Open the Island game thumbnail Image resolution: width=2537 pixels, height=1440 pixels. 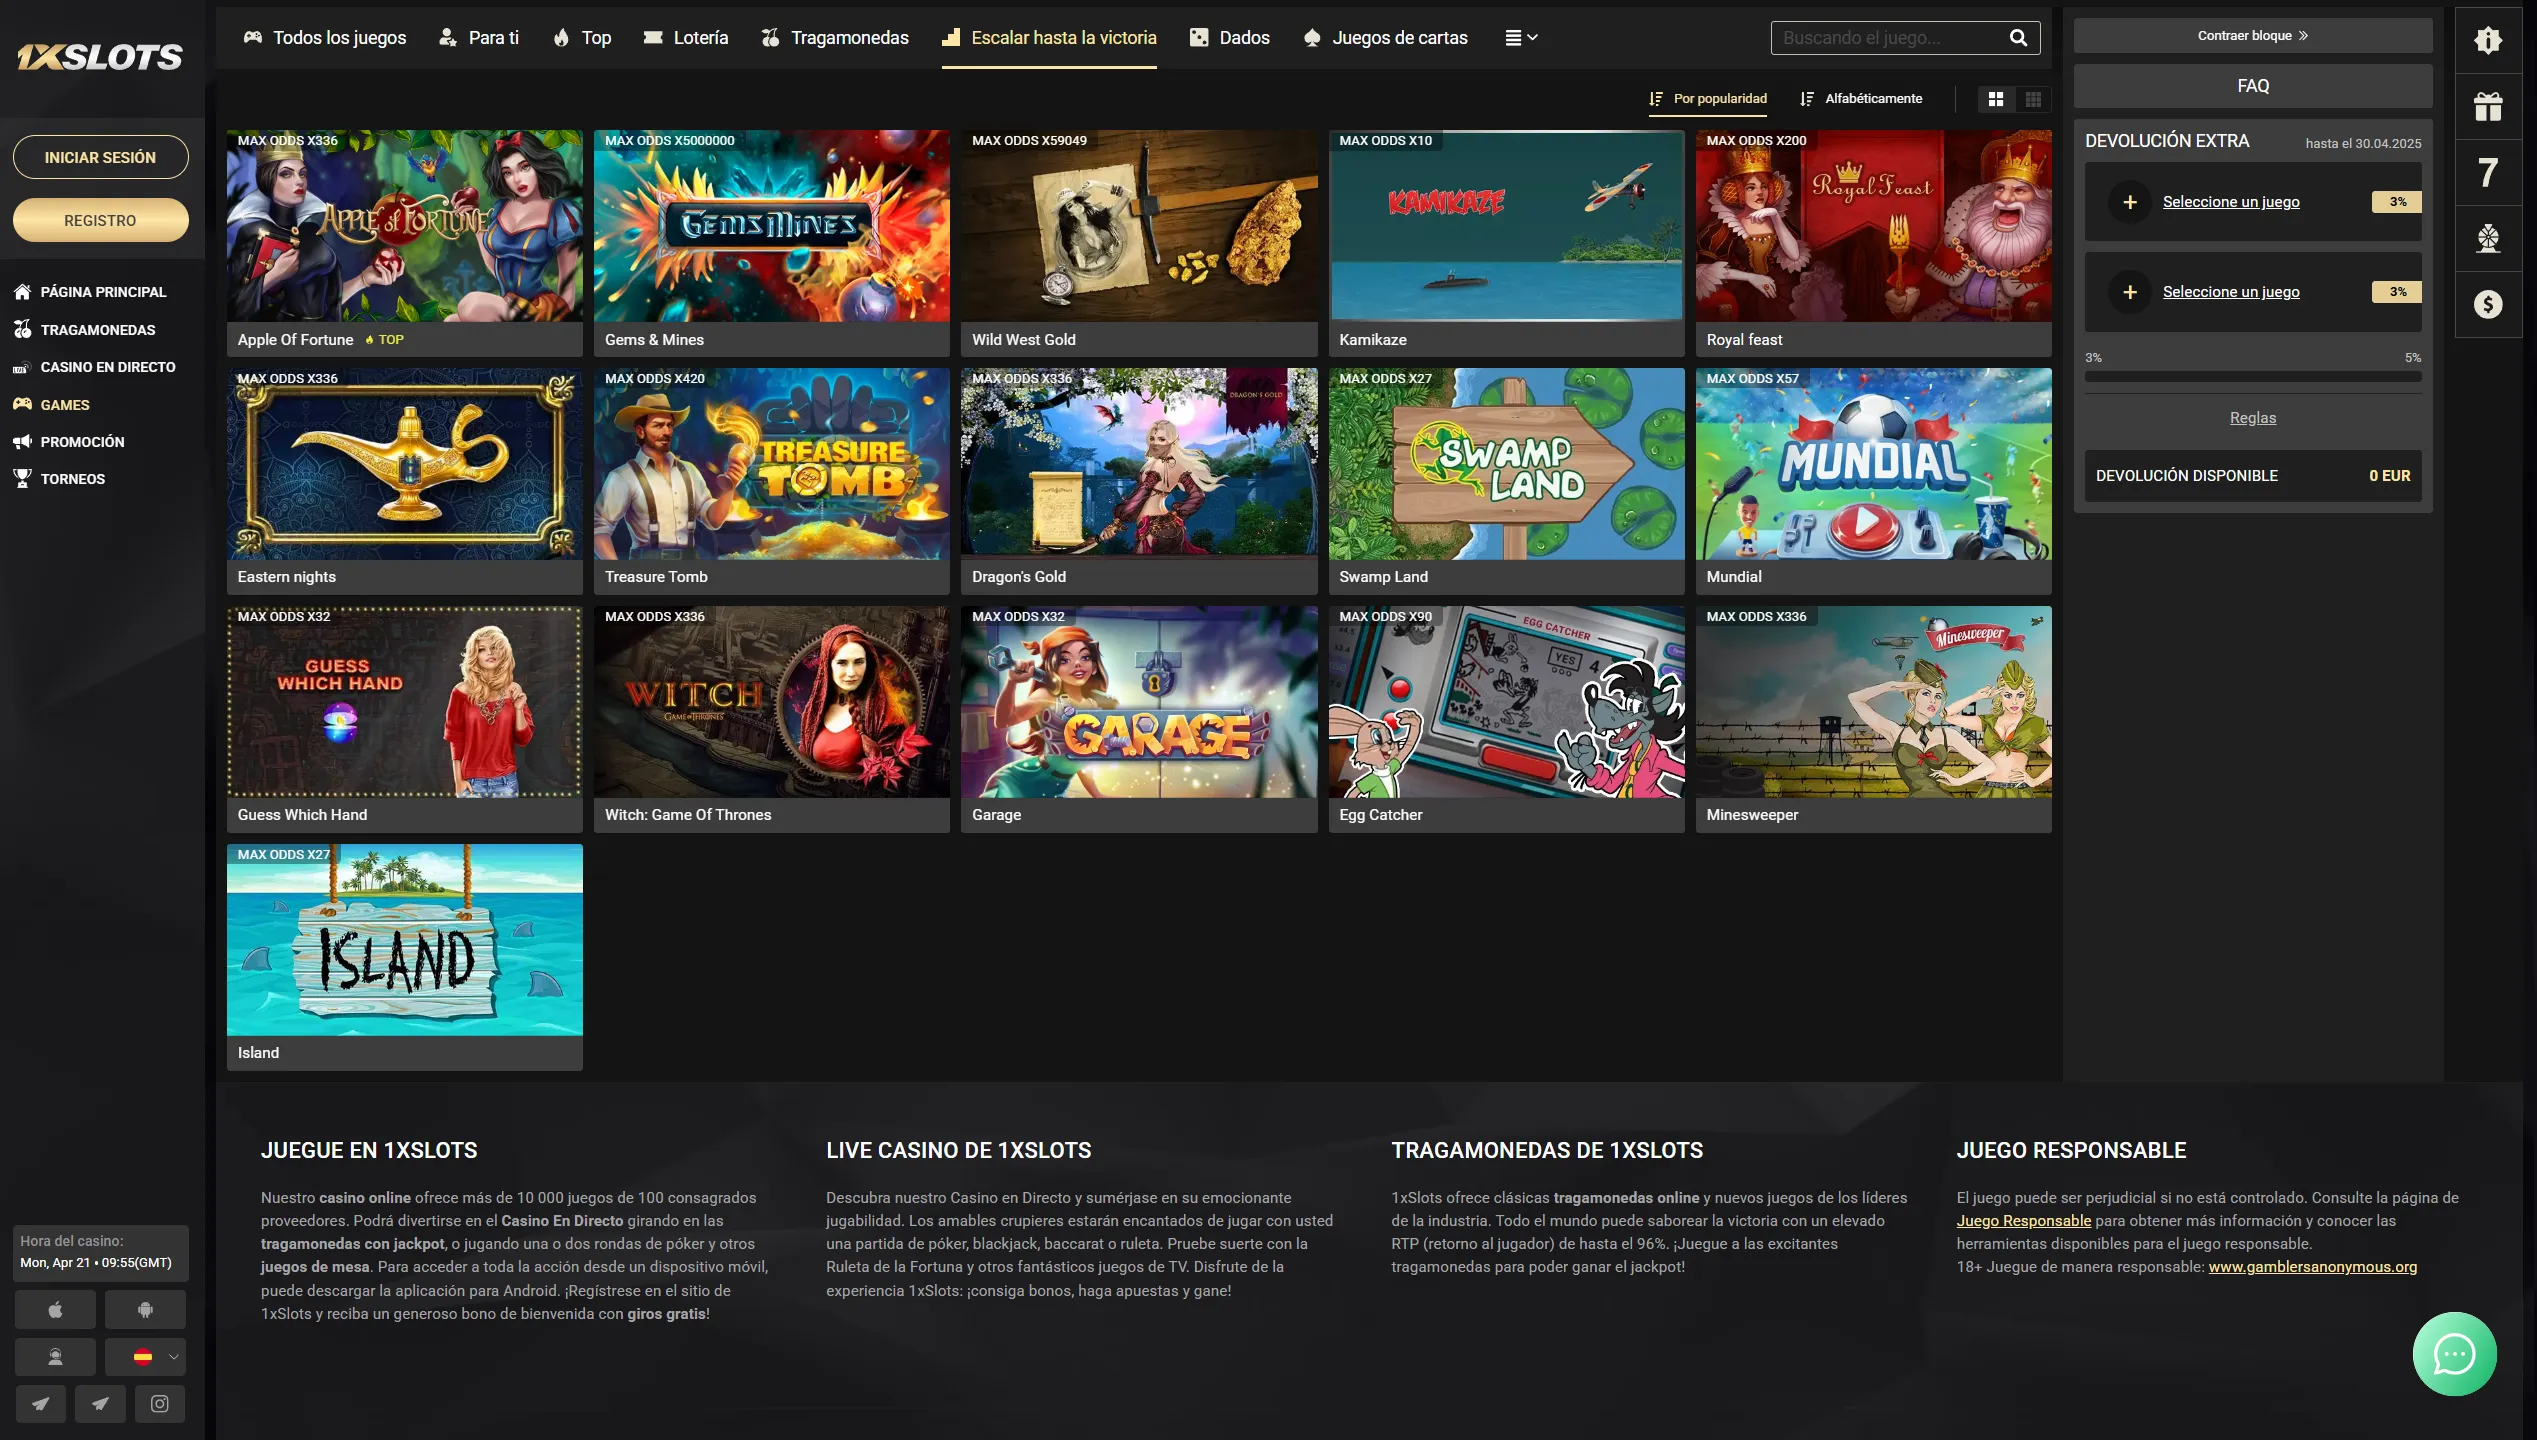point(404,940)
